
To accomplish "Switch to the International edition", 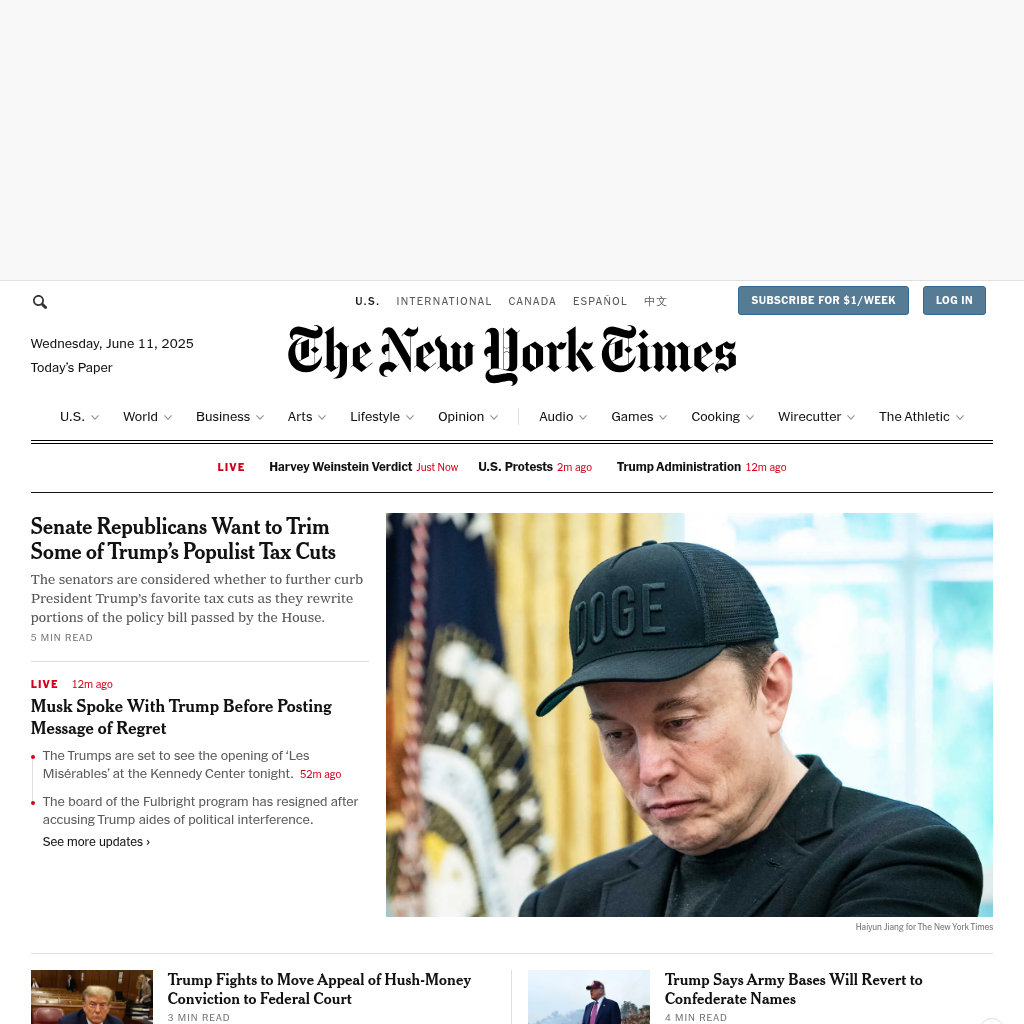I will pyautogui.click(x=443, y=301).
